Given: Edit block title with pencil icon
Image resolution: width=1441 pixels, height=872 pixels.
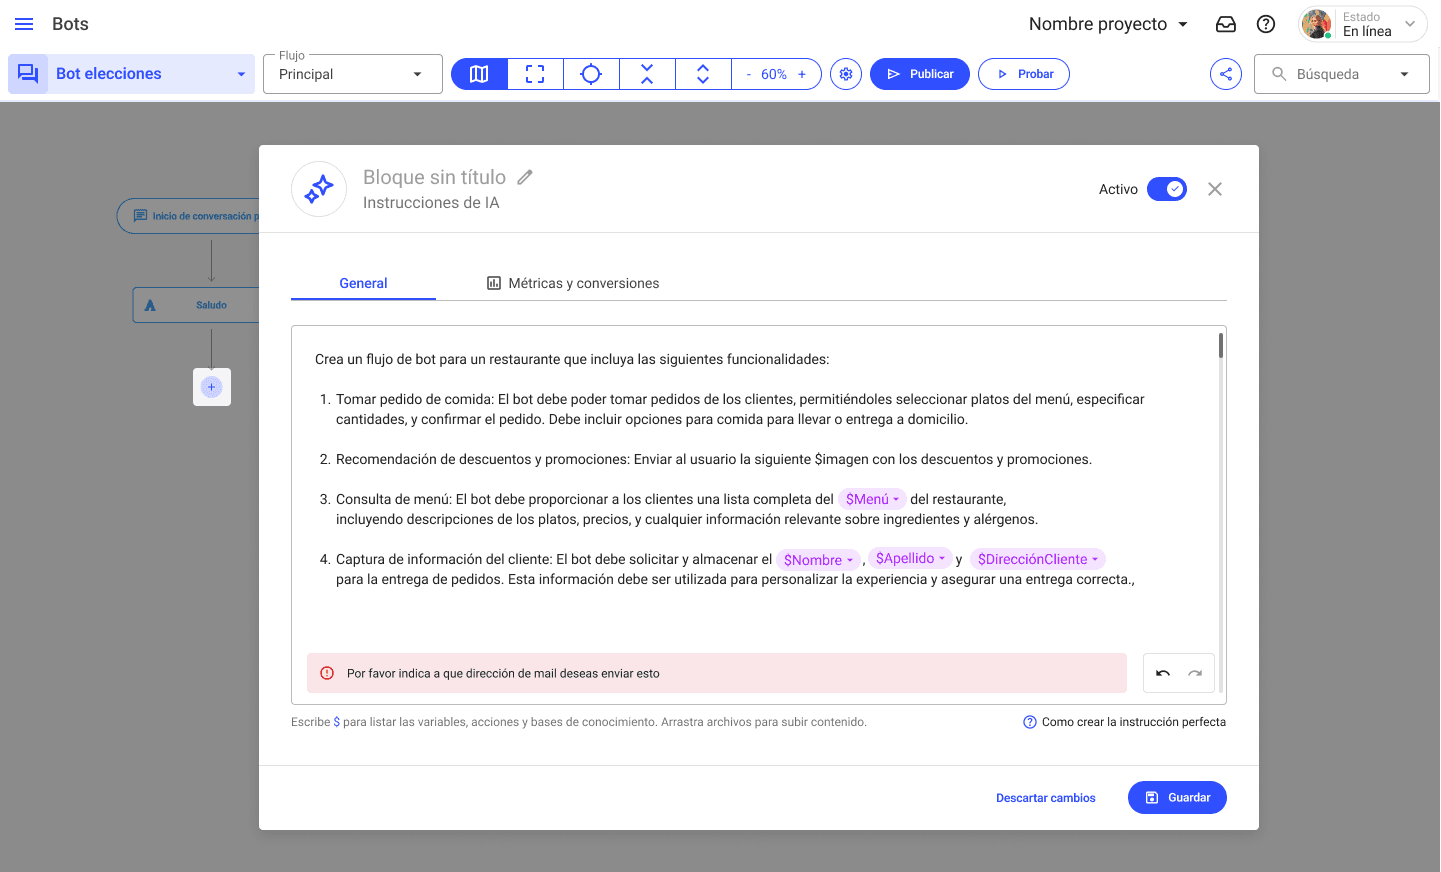Looking at the screenshot, I should click(x=525, y=177).
